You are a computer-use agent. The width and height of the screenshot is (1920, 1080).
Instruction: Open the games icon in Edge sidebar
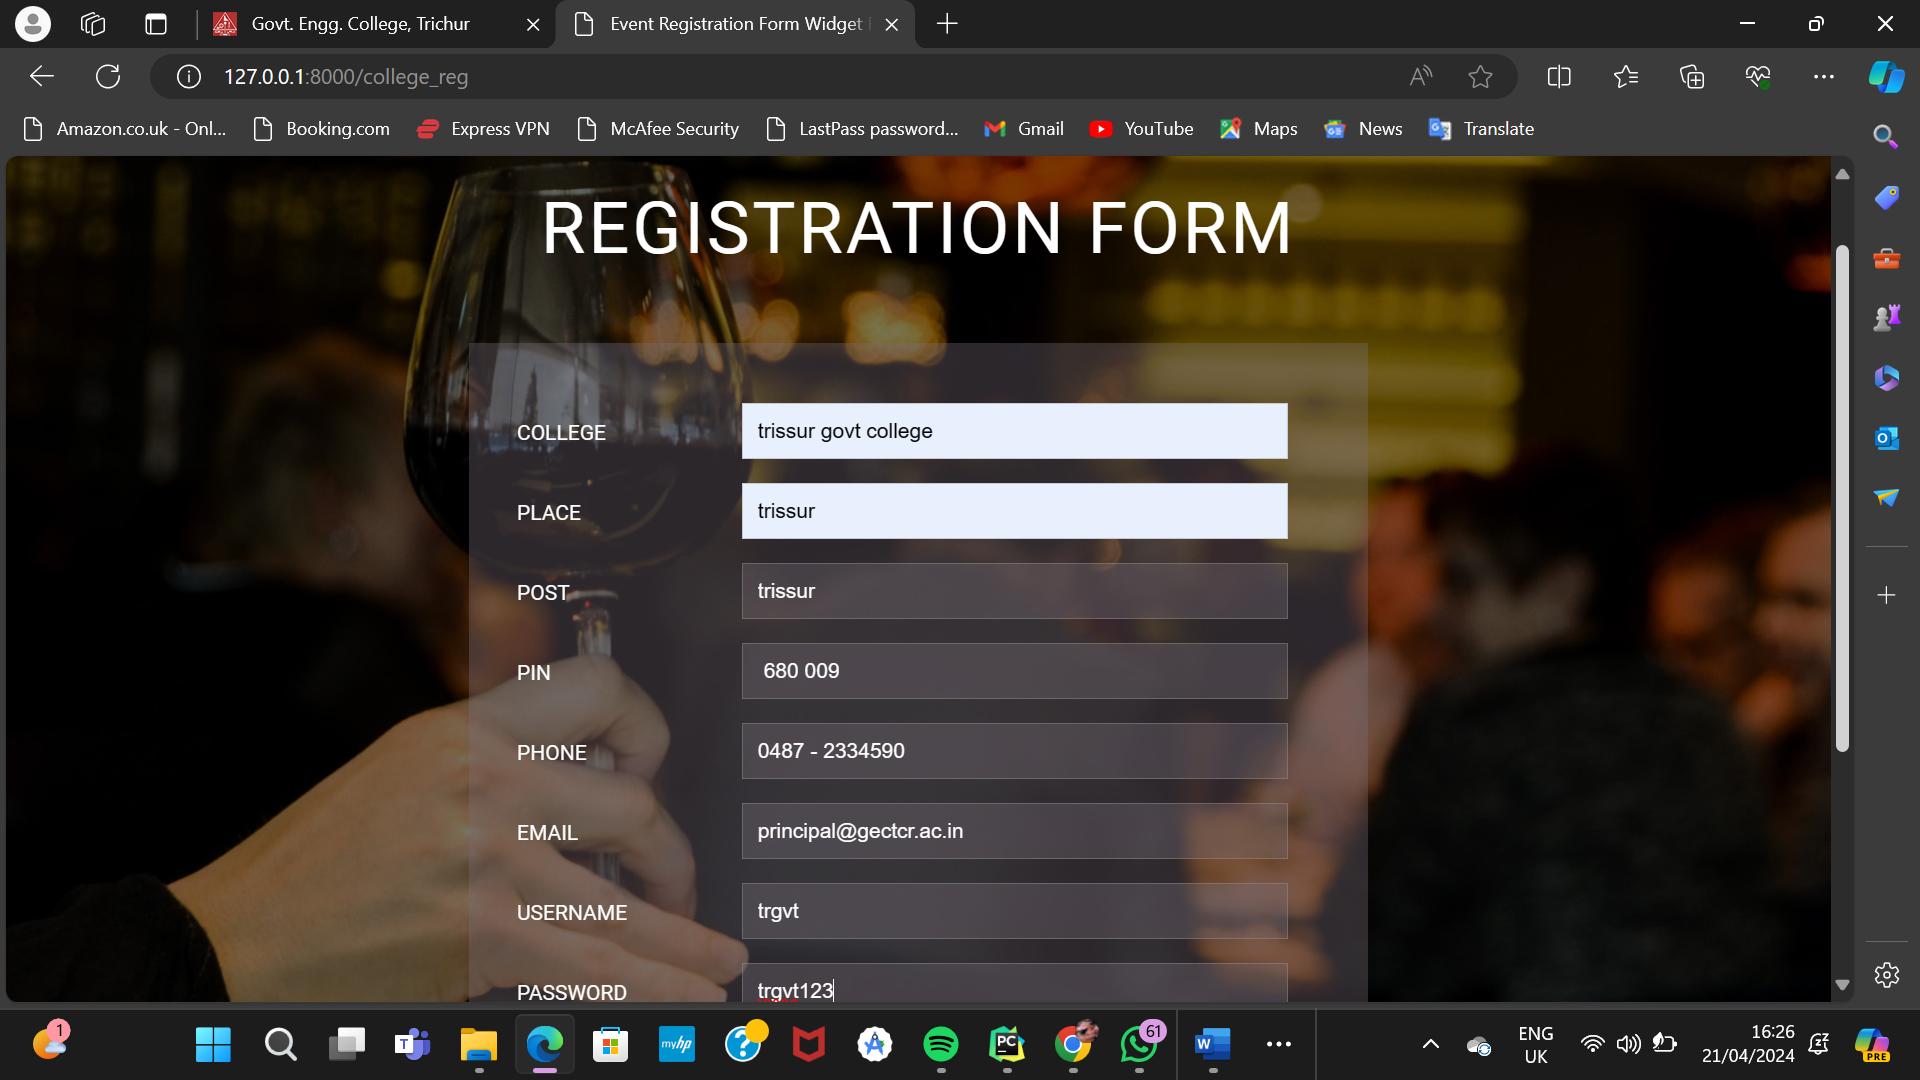[x=1886, y=317]
